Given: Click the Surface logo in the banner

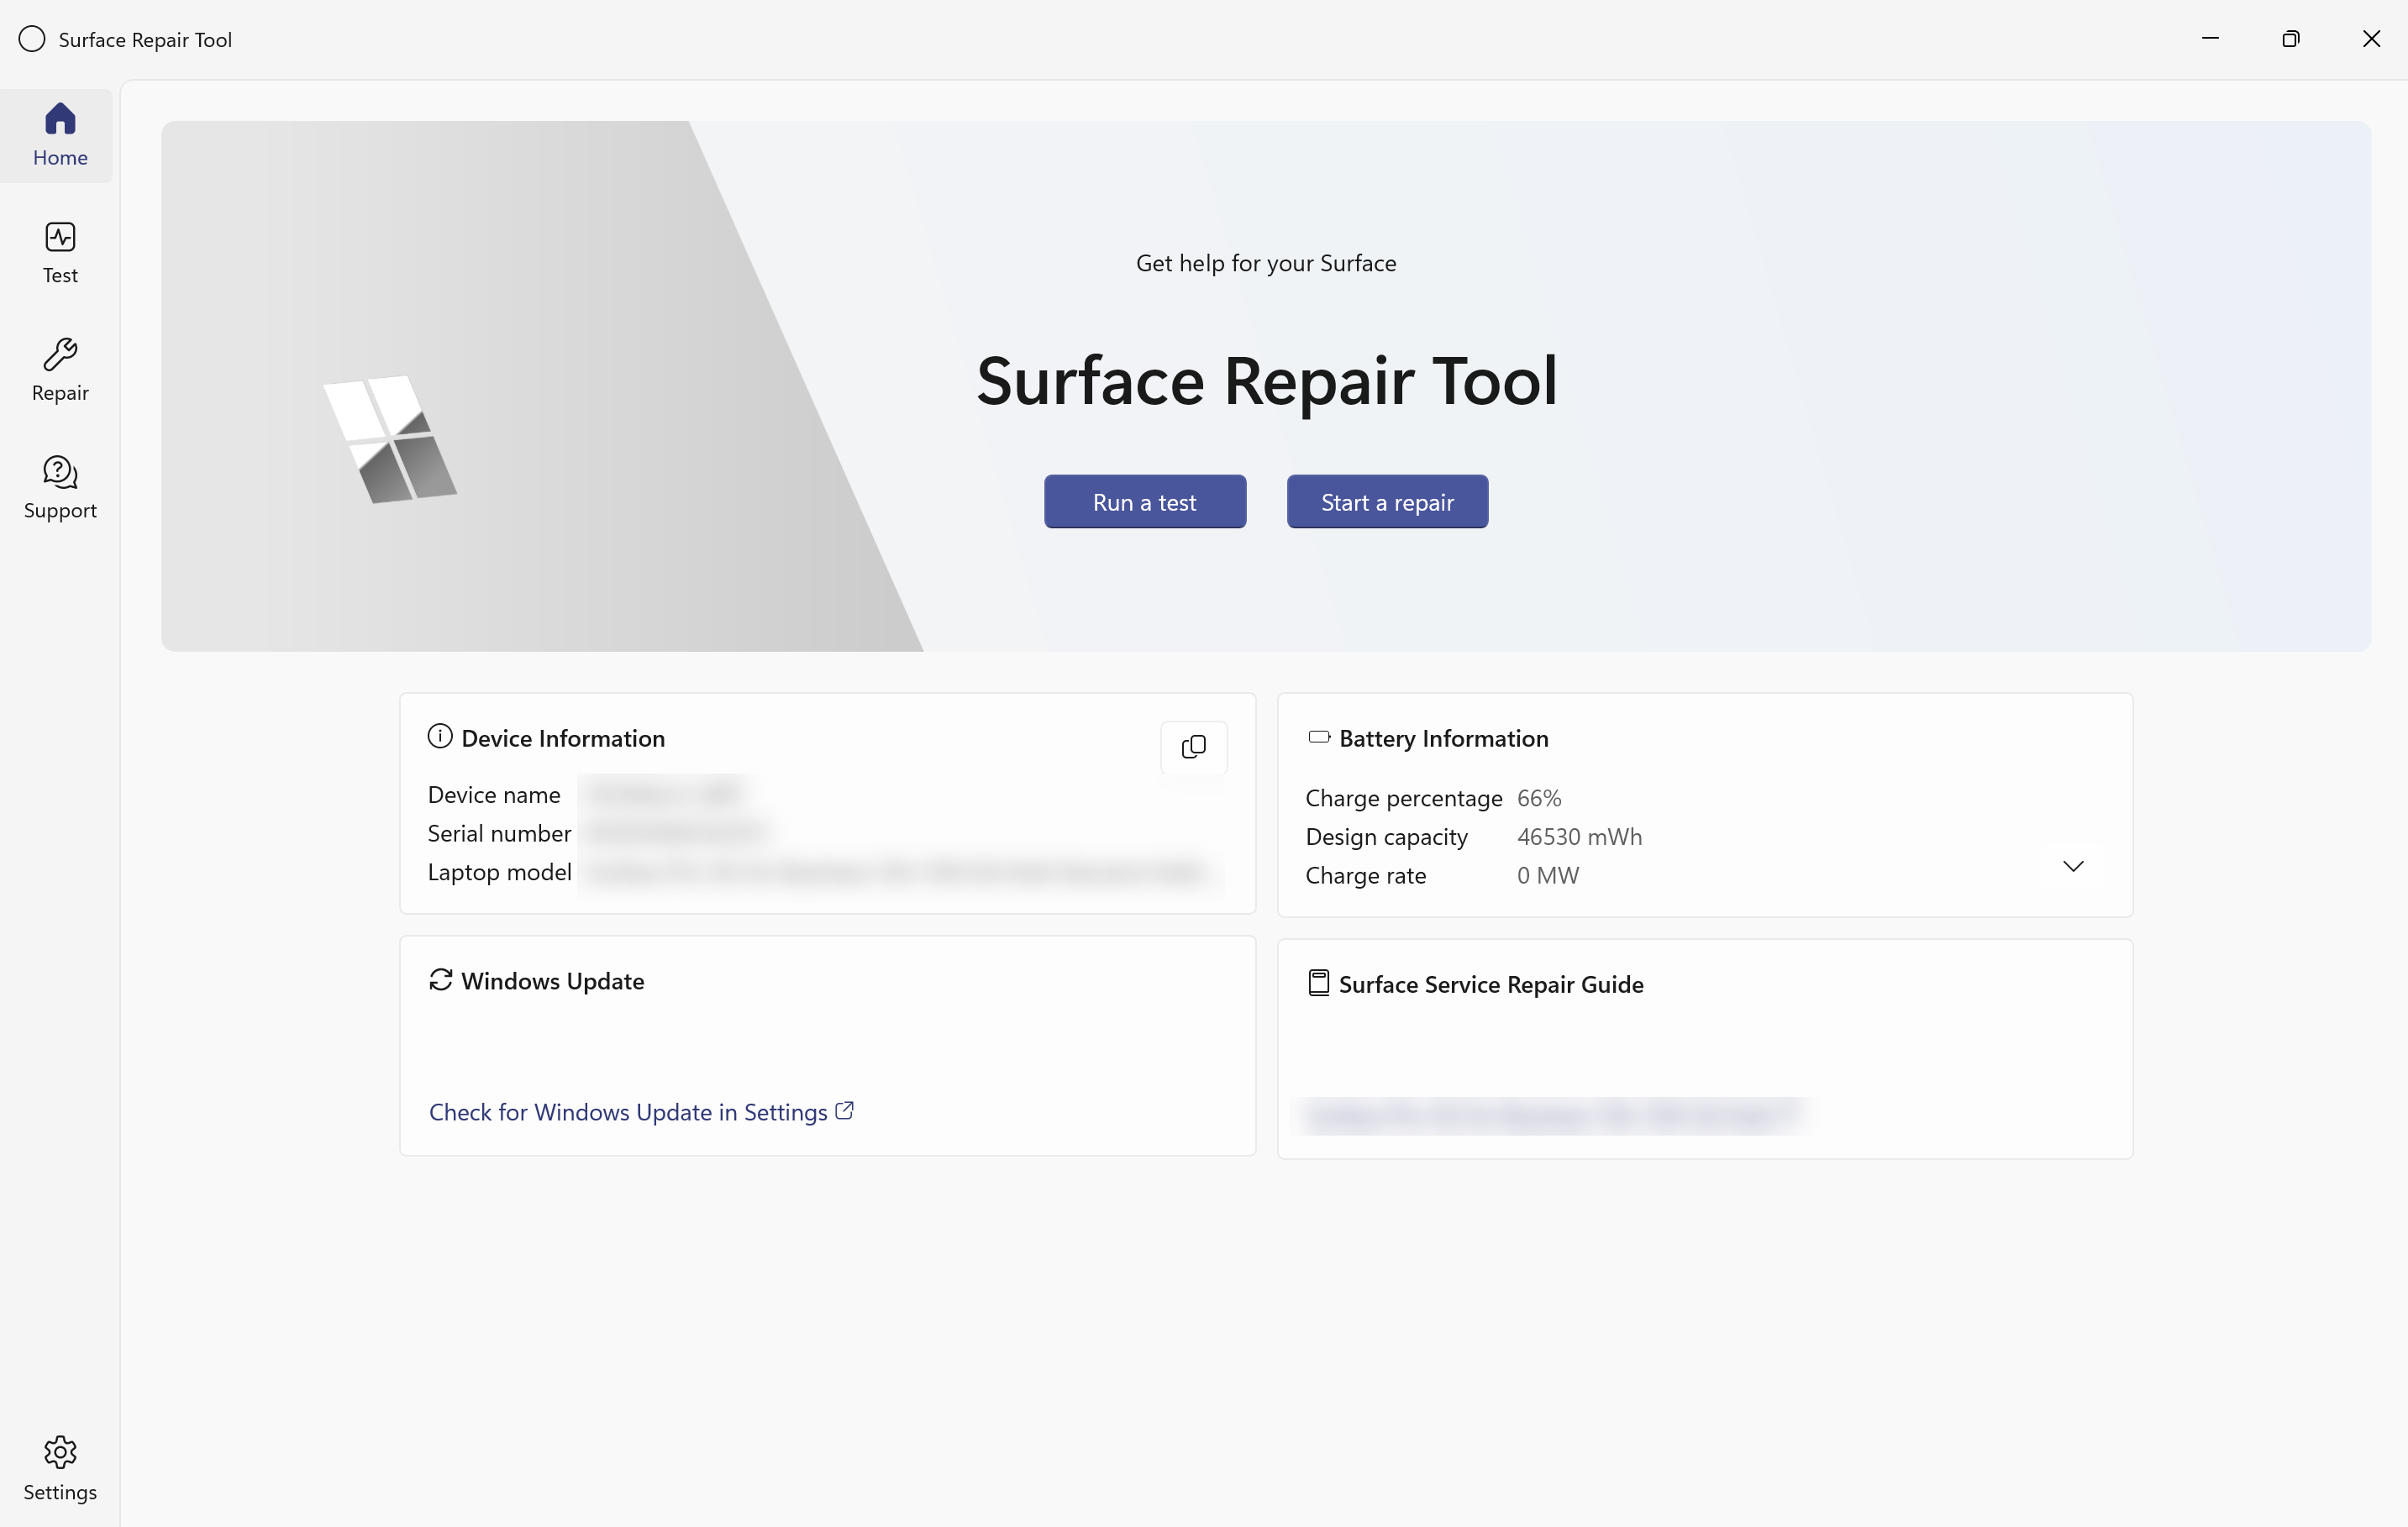Looking at the screenshot, I should click(x=390, y=440).
